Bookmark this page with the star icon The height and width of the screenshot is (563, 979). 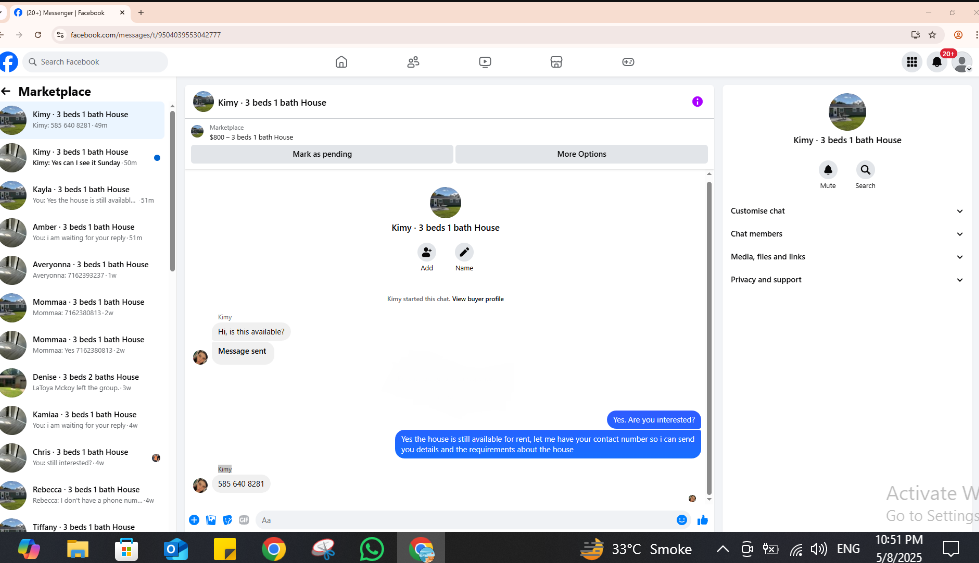coord(932,35)
